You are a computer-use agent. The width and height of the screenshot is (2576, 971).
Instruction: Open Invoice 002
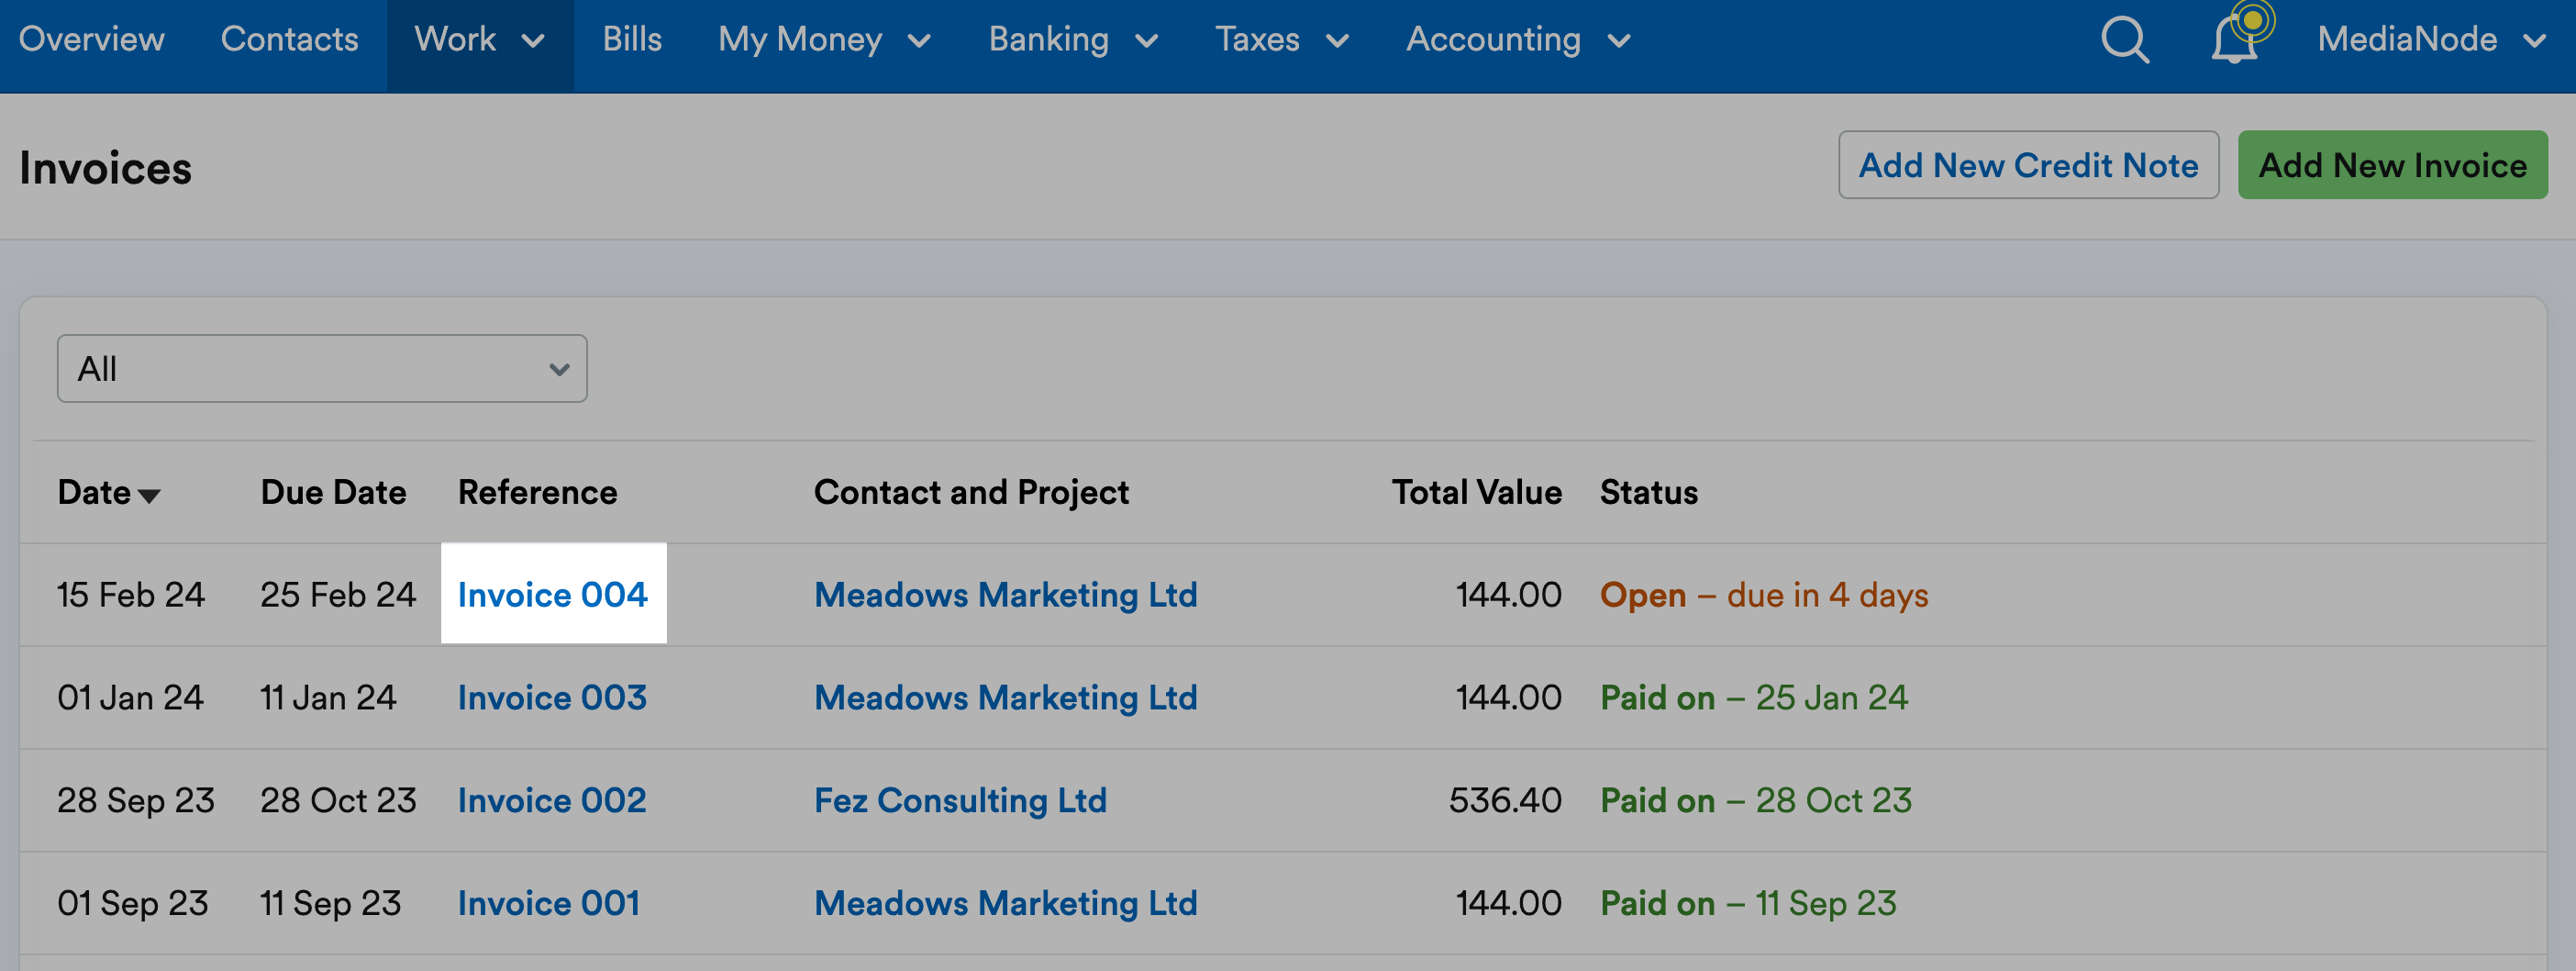(552, 800)
